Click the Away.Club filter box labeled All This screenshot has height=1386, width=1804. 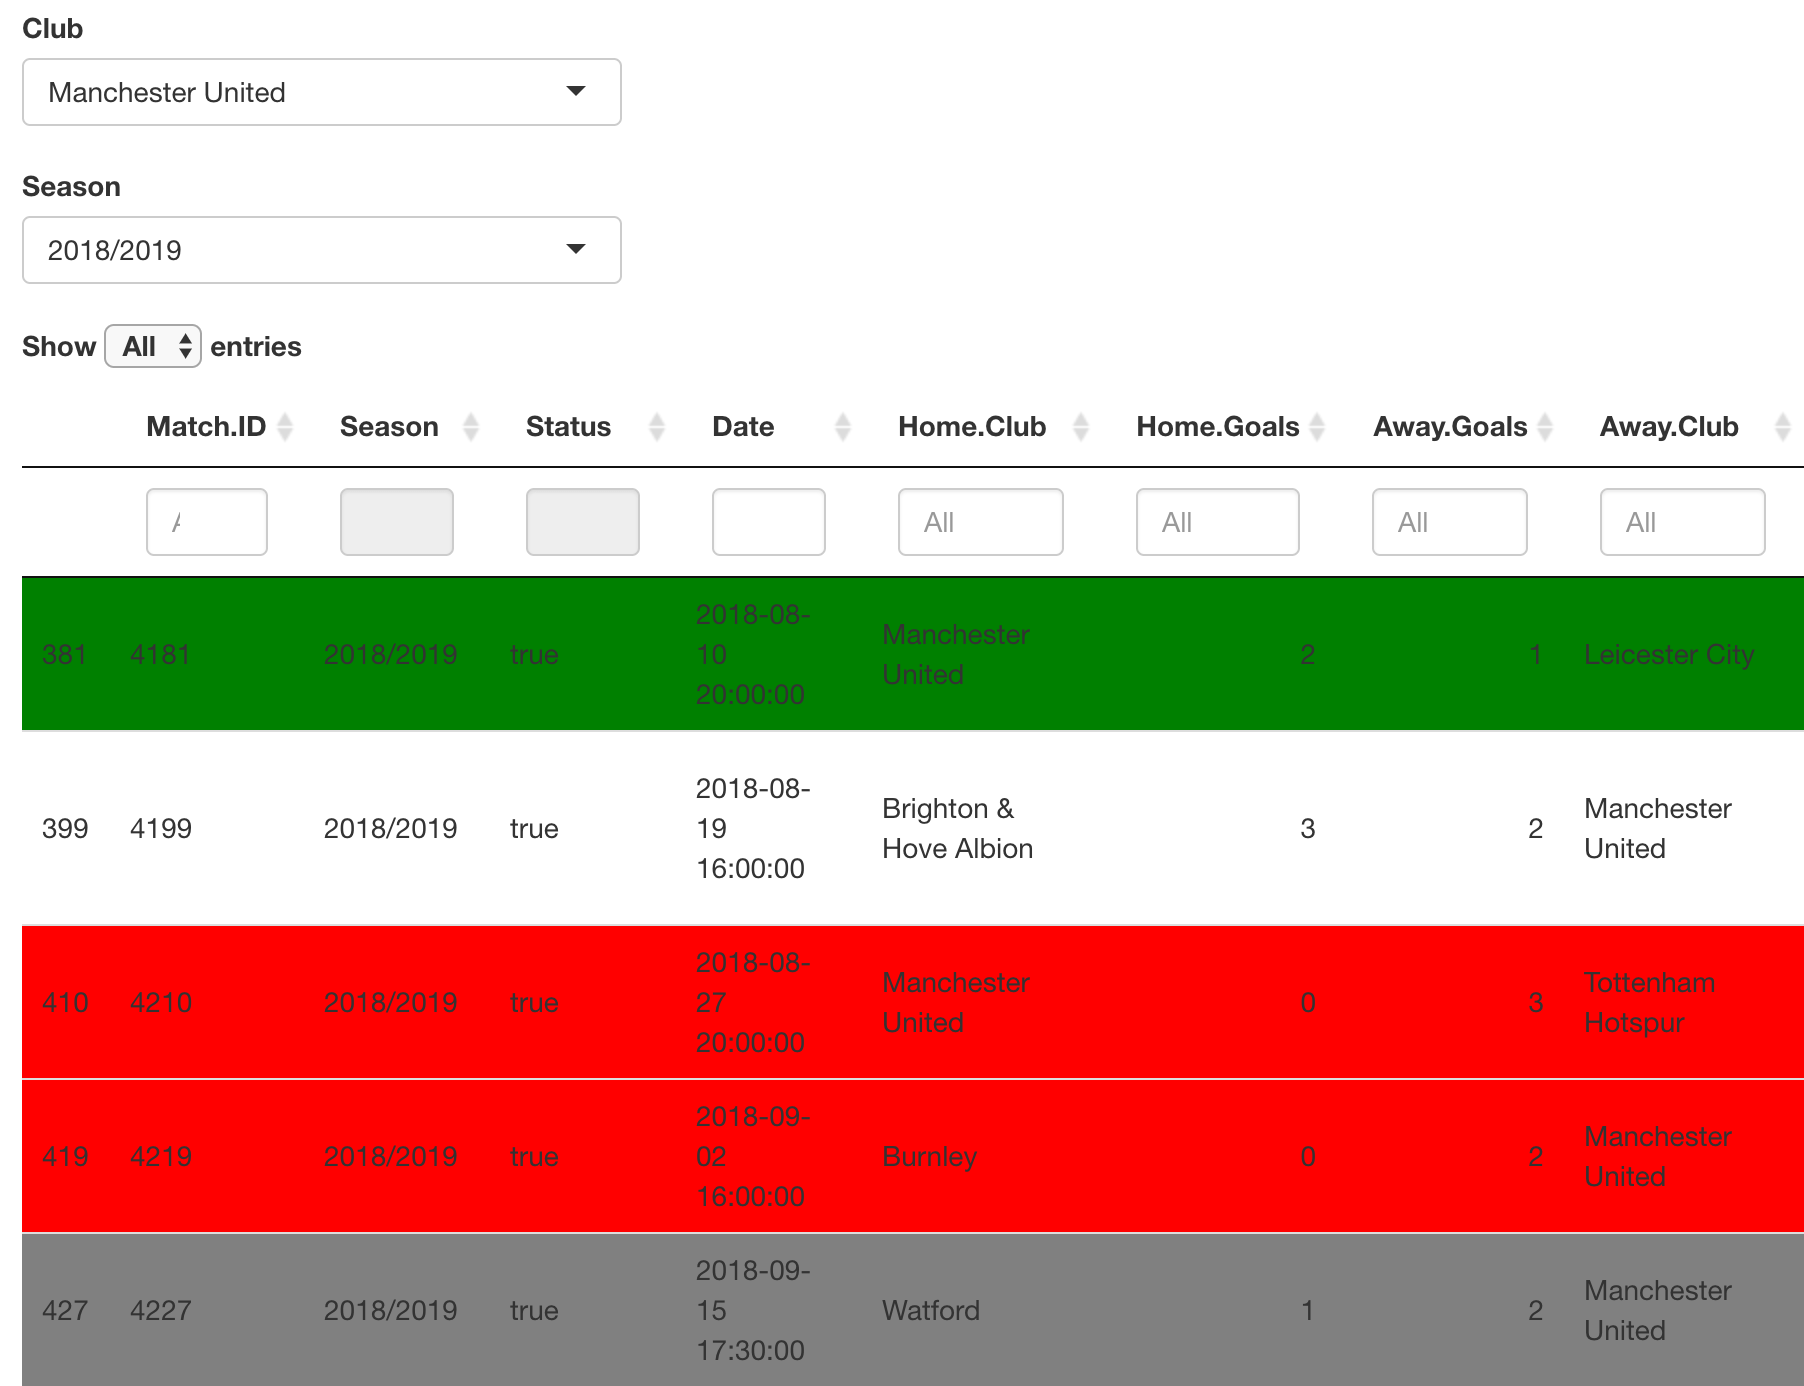click(1682, 521)
